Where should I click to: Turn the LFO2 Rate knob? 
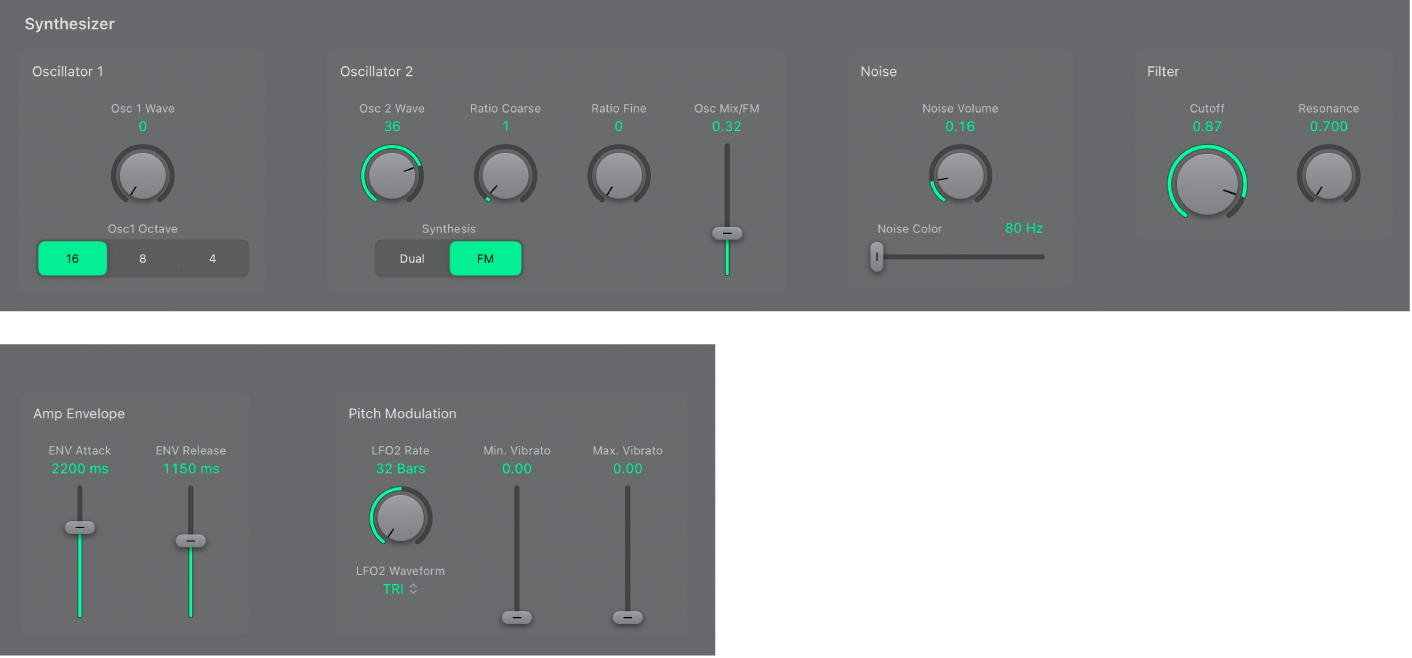pos(401,517)
